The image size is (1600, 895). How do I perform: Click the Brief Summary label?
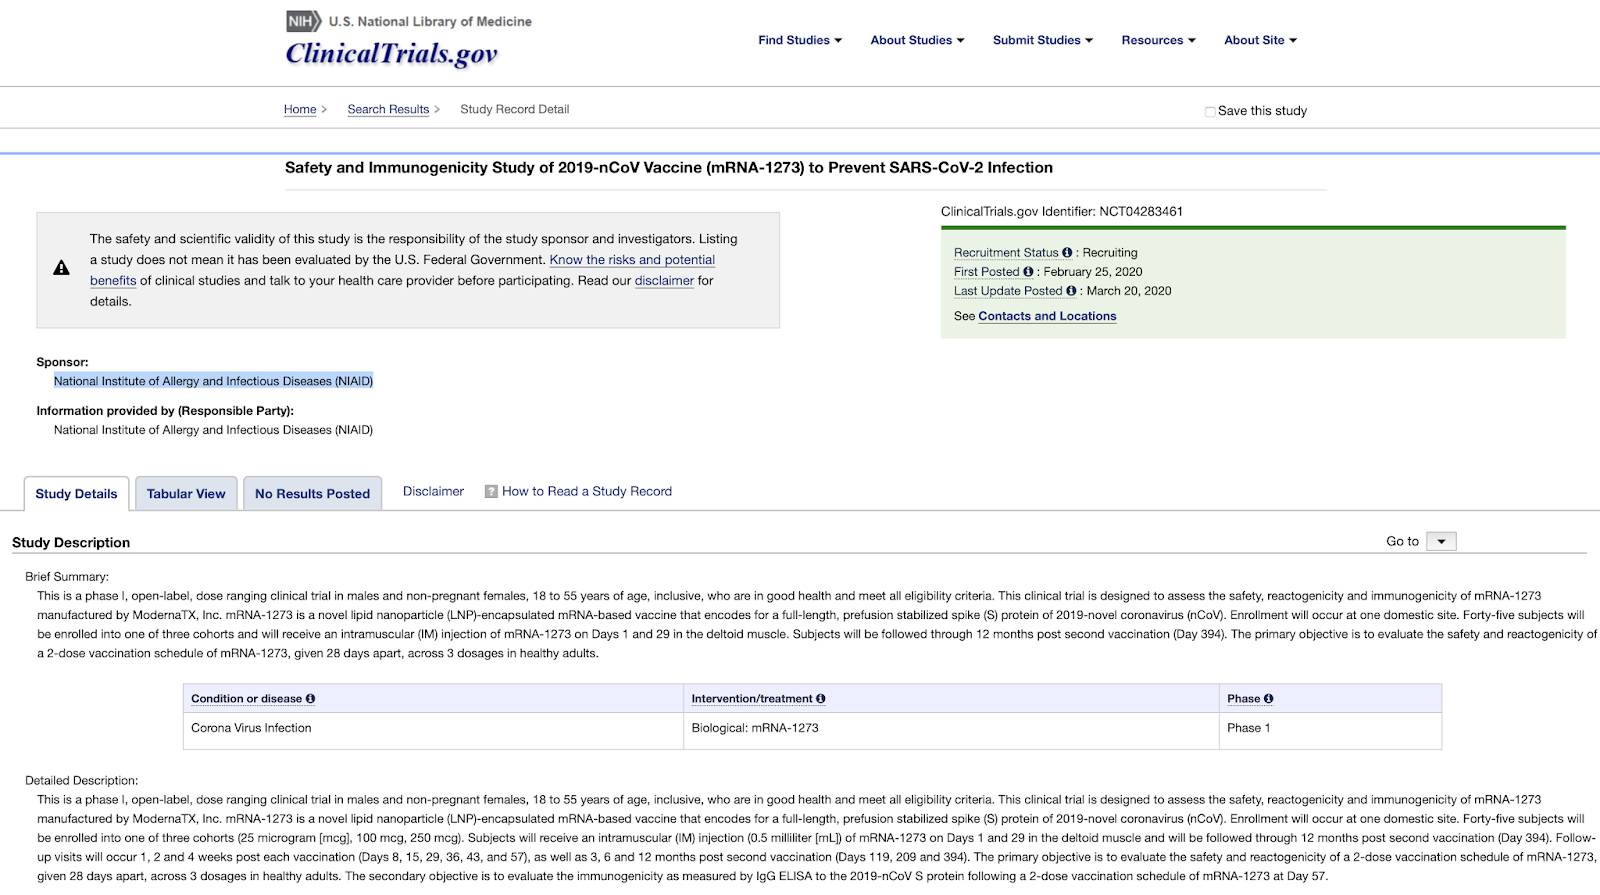click(x=67, y=577)
